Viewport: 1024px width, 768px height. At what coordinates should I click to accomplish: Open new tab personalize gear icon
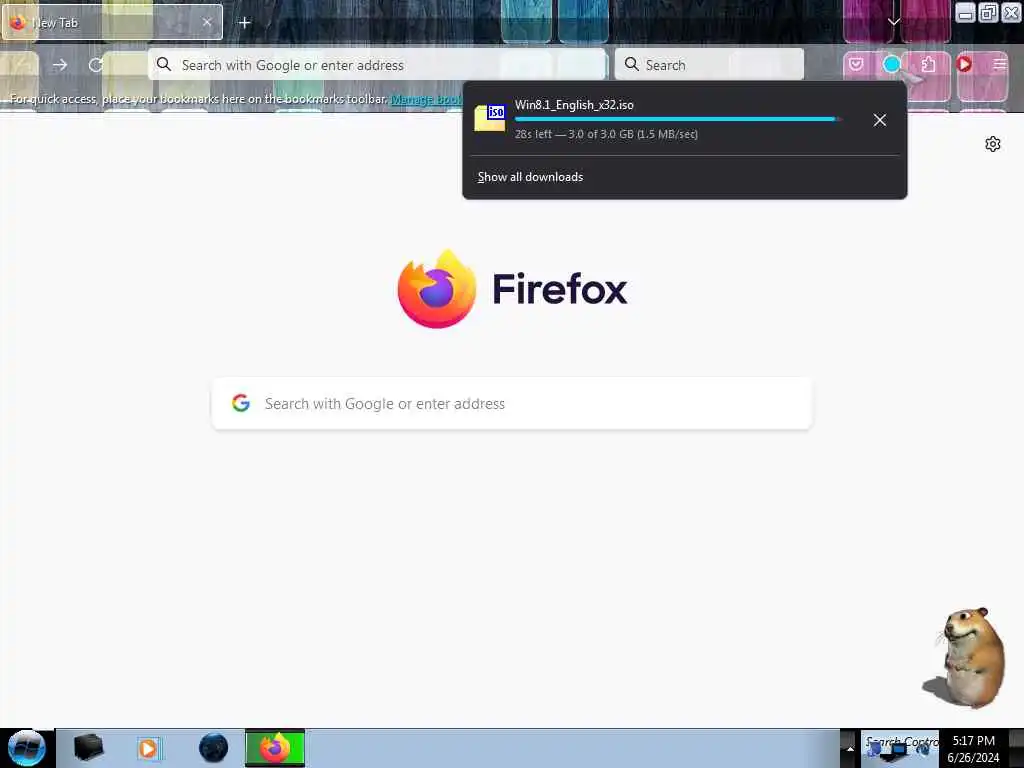pyautogui.click(x=993, y=144)
